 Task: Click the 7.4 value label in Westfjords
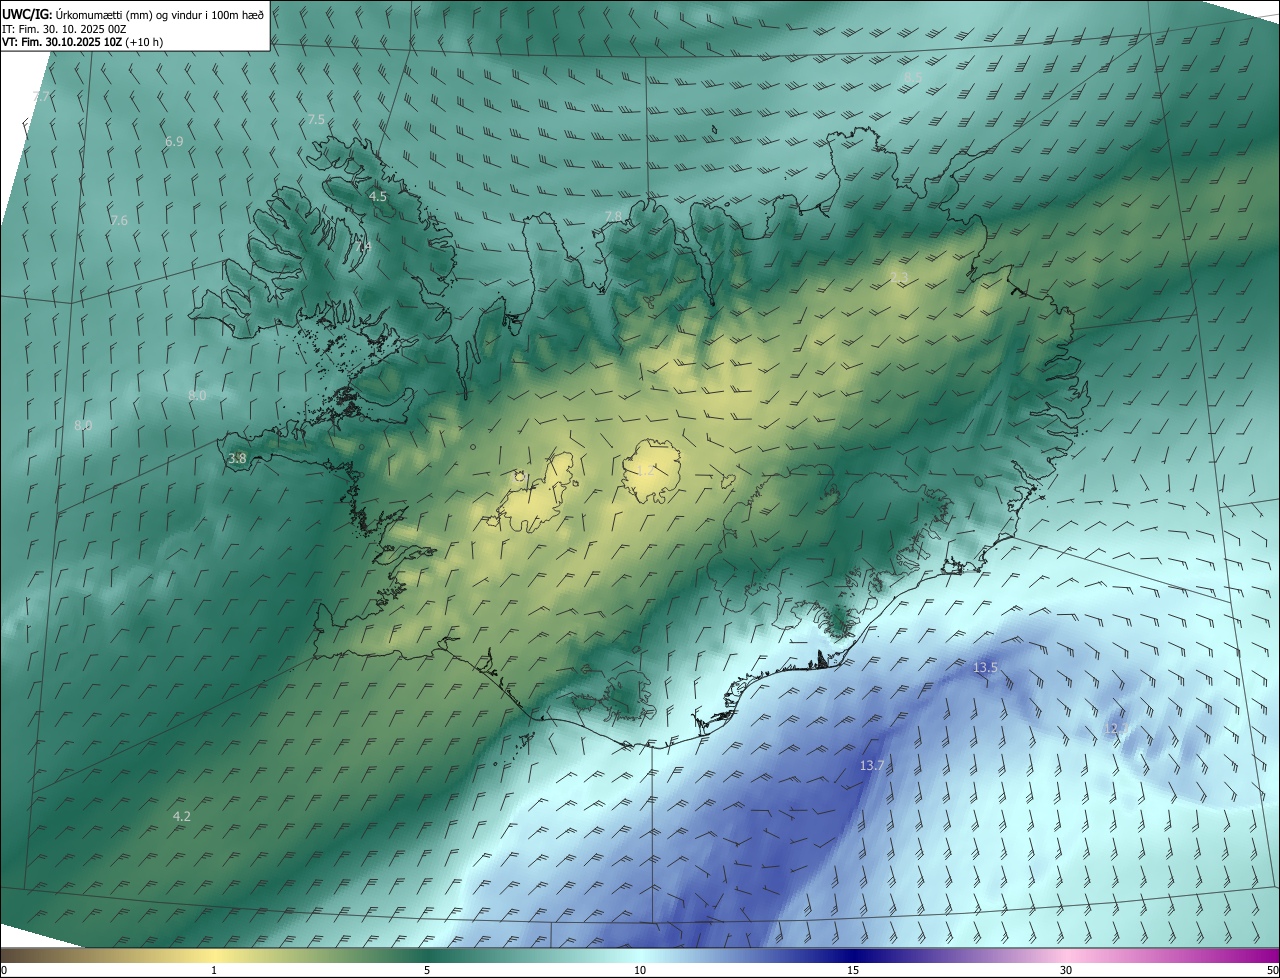pos(364,246)
